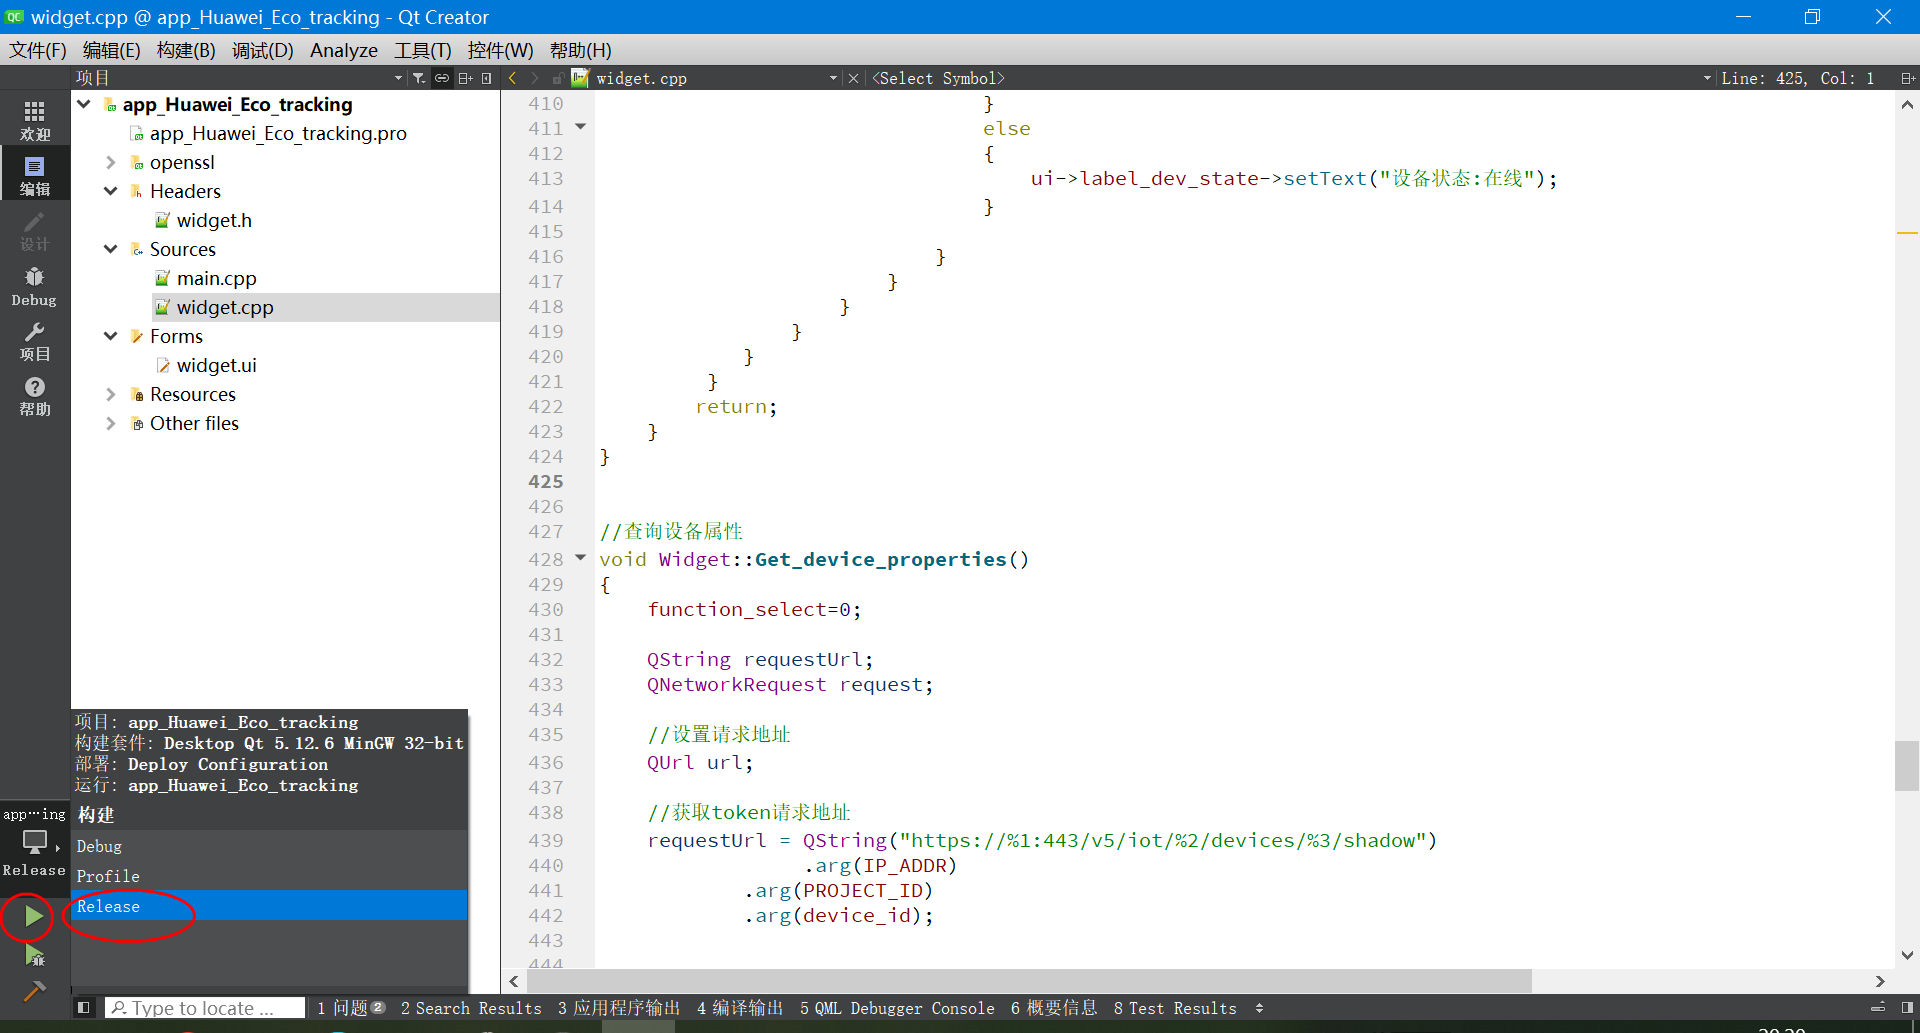Viewport: 1920px width, 1033px height.
Task: Collapse the Sources folder
Action: [x=111, y=249]
